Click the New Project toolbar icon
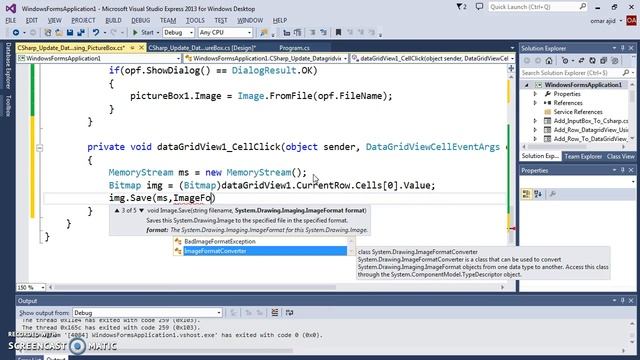The width and height of the screenshot is (640, 360). [48, 32]
